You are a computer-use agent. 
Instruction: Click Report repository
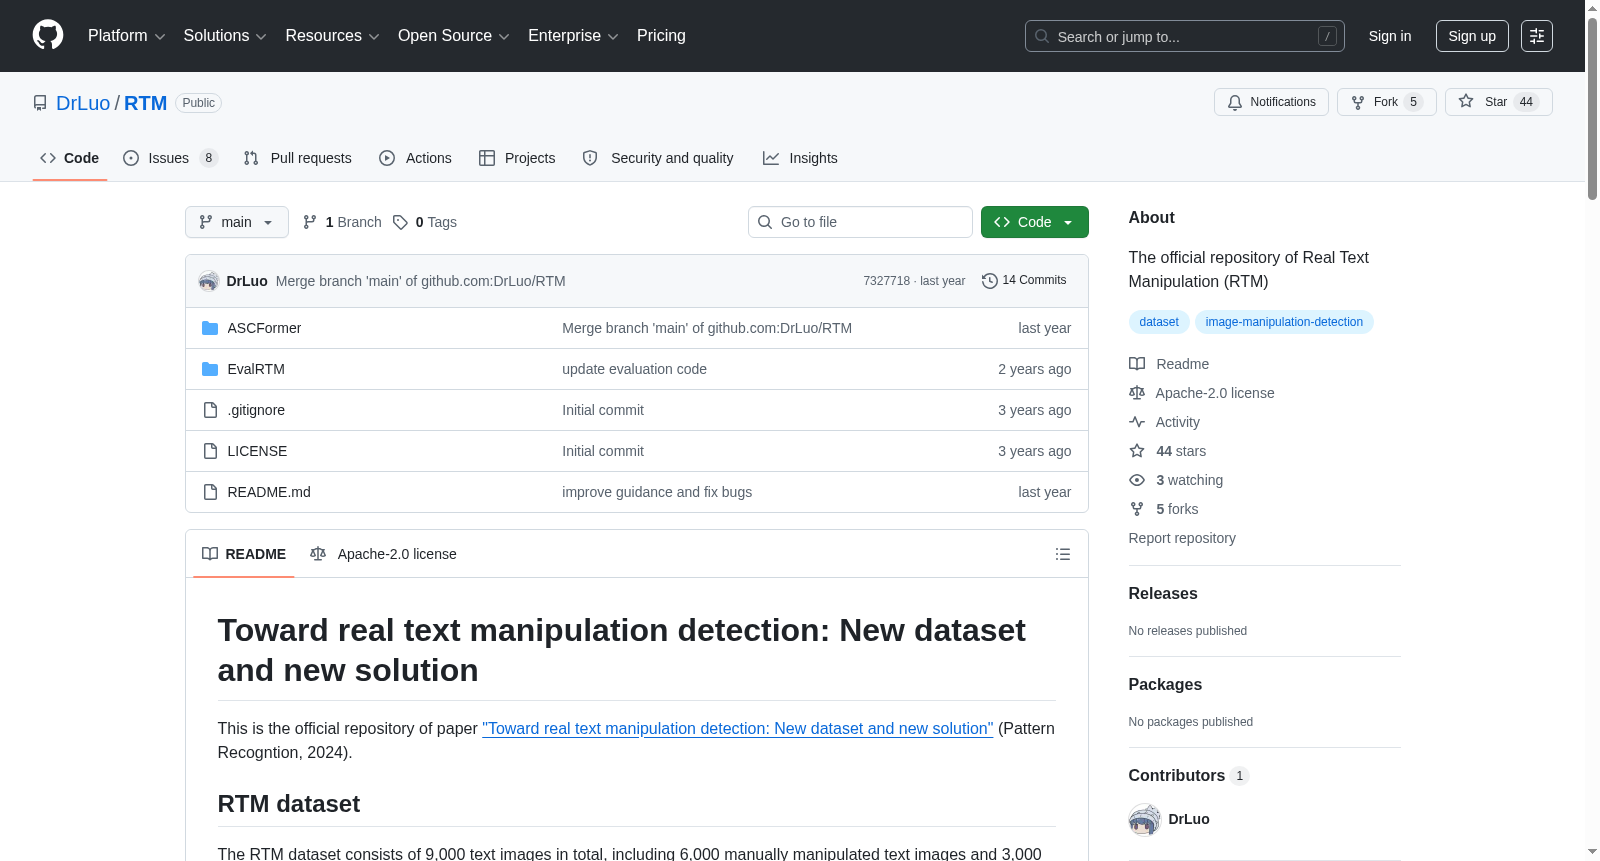coord(1182,538)
